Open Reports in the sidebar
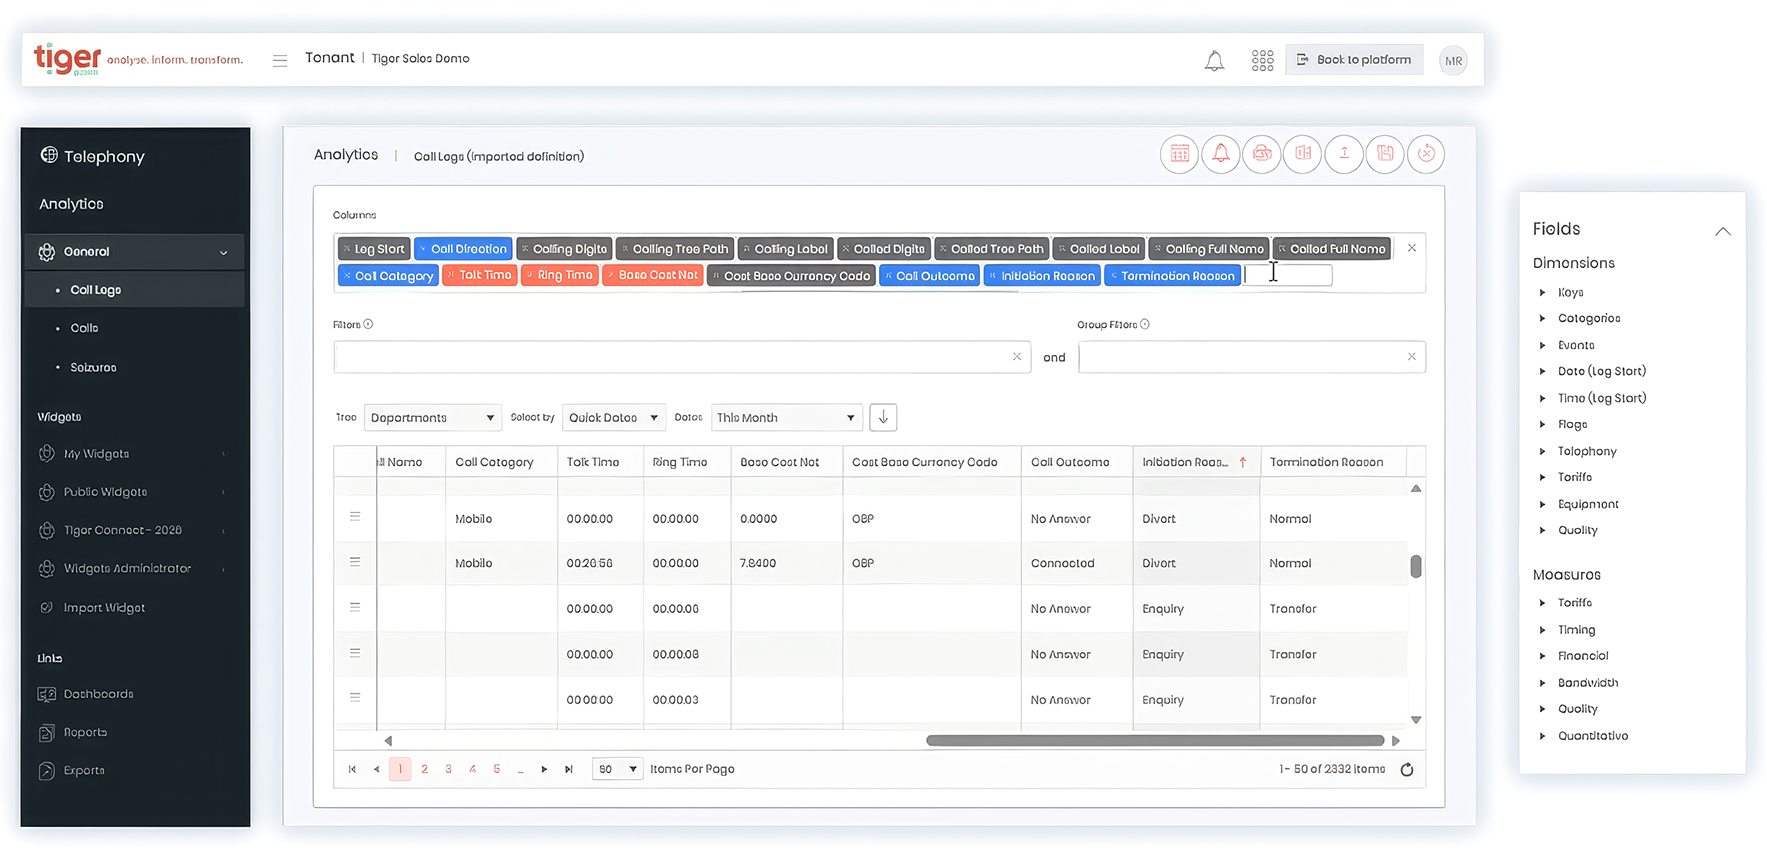 pos(85,732)
